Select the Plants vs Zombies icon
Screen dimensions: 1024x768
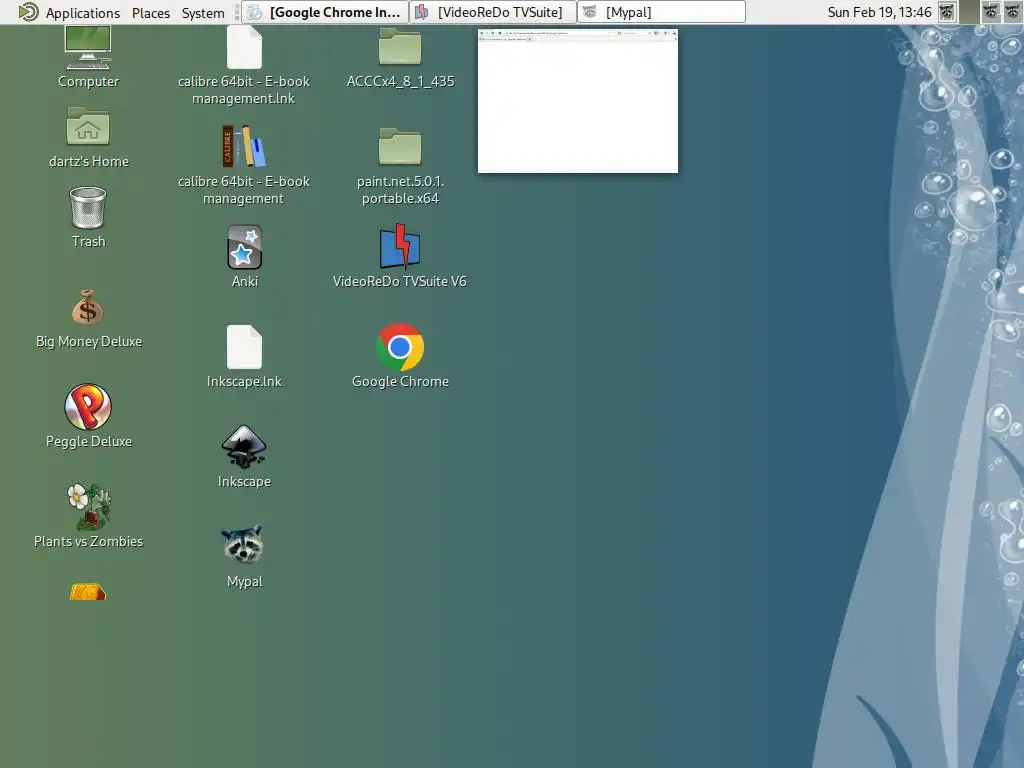pyautogui.click(x=89, y=506)
